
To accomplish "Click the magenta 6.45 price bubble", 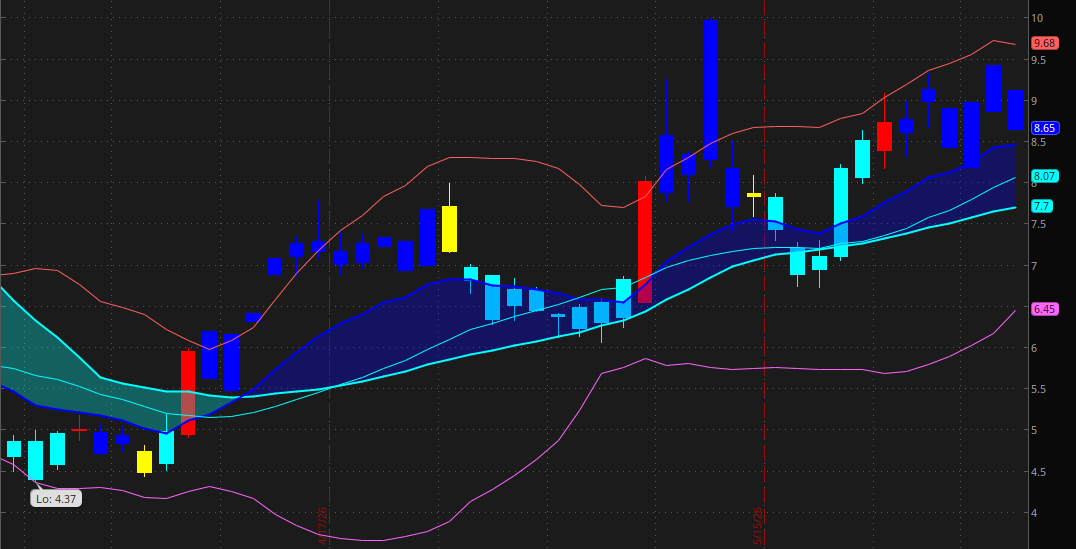I will click(x=1044, y=309).
